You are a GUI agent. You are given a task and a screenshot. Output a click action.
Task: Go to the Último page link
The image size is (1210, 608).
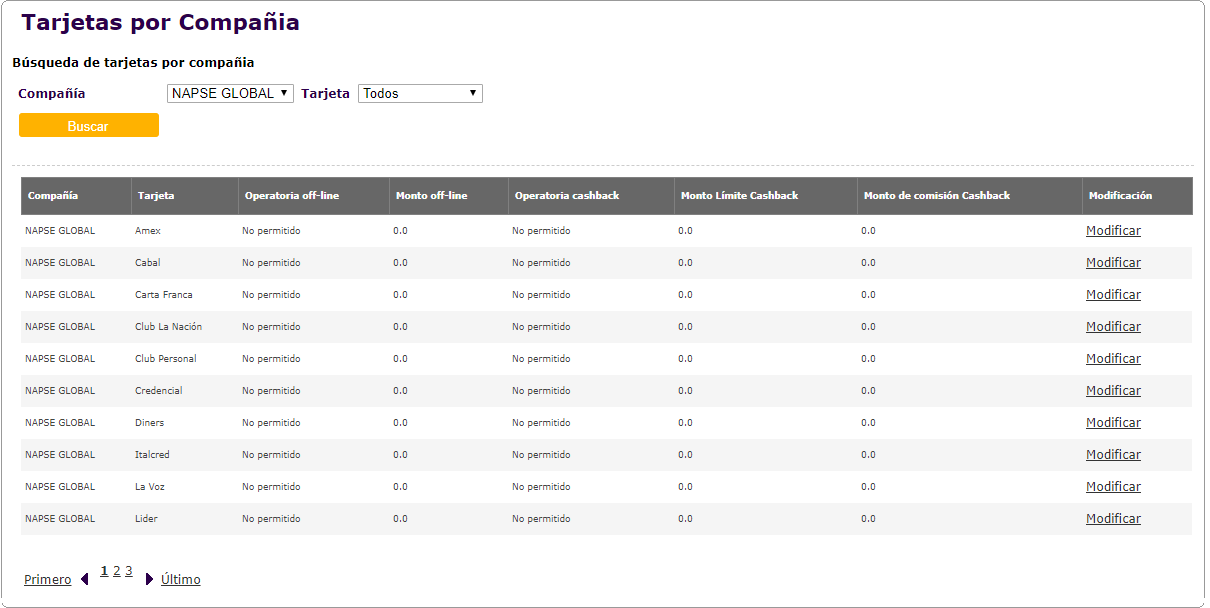pos(181,580)
